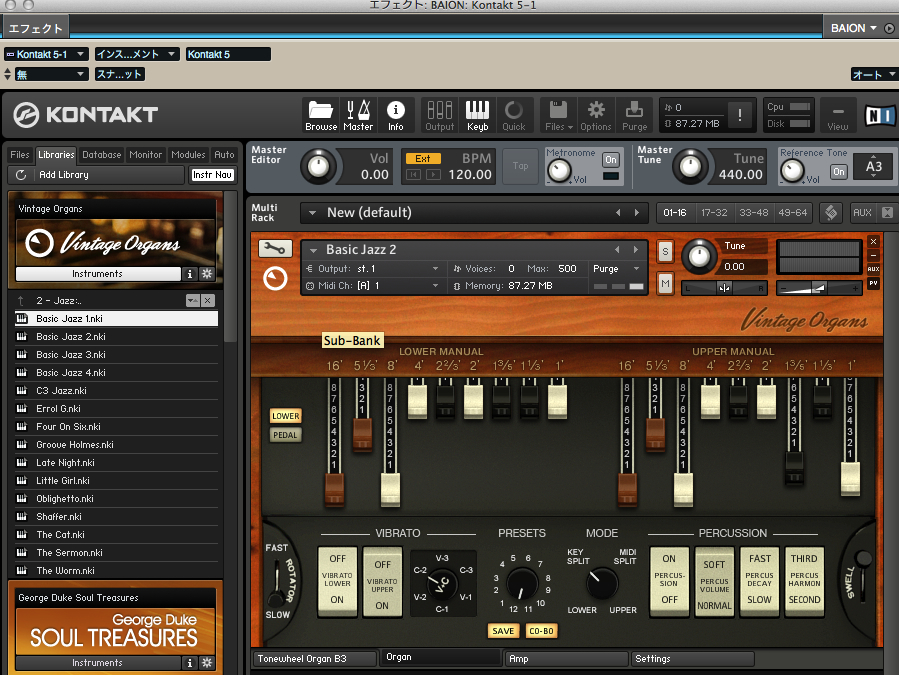Screen dimensions: 899x675
Task: Open the Browse panel icon
Action: (x=320, y=115)
